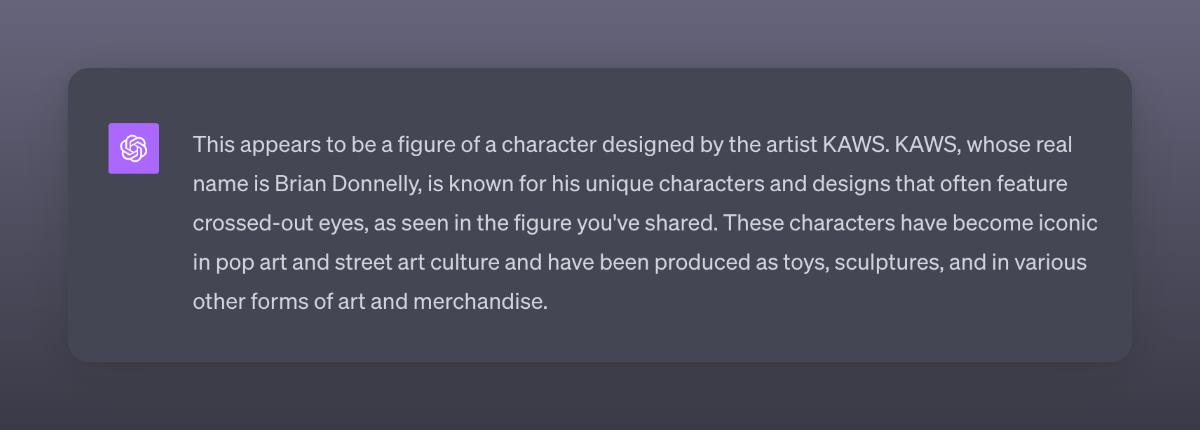
Task: Click the words "various" at end of line four
Action: point(1051,262)
